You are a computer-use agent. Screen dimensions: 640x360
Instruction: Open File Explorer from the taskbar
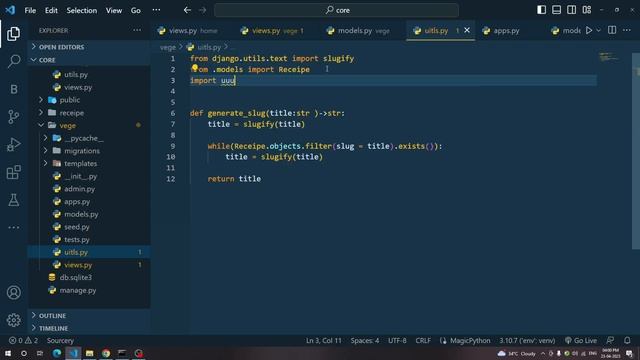click(x=89, y=353)
